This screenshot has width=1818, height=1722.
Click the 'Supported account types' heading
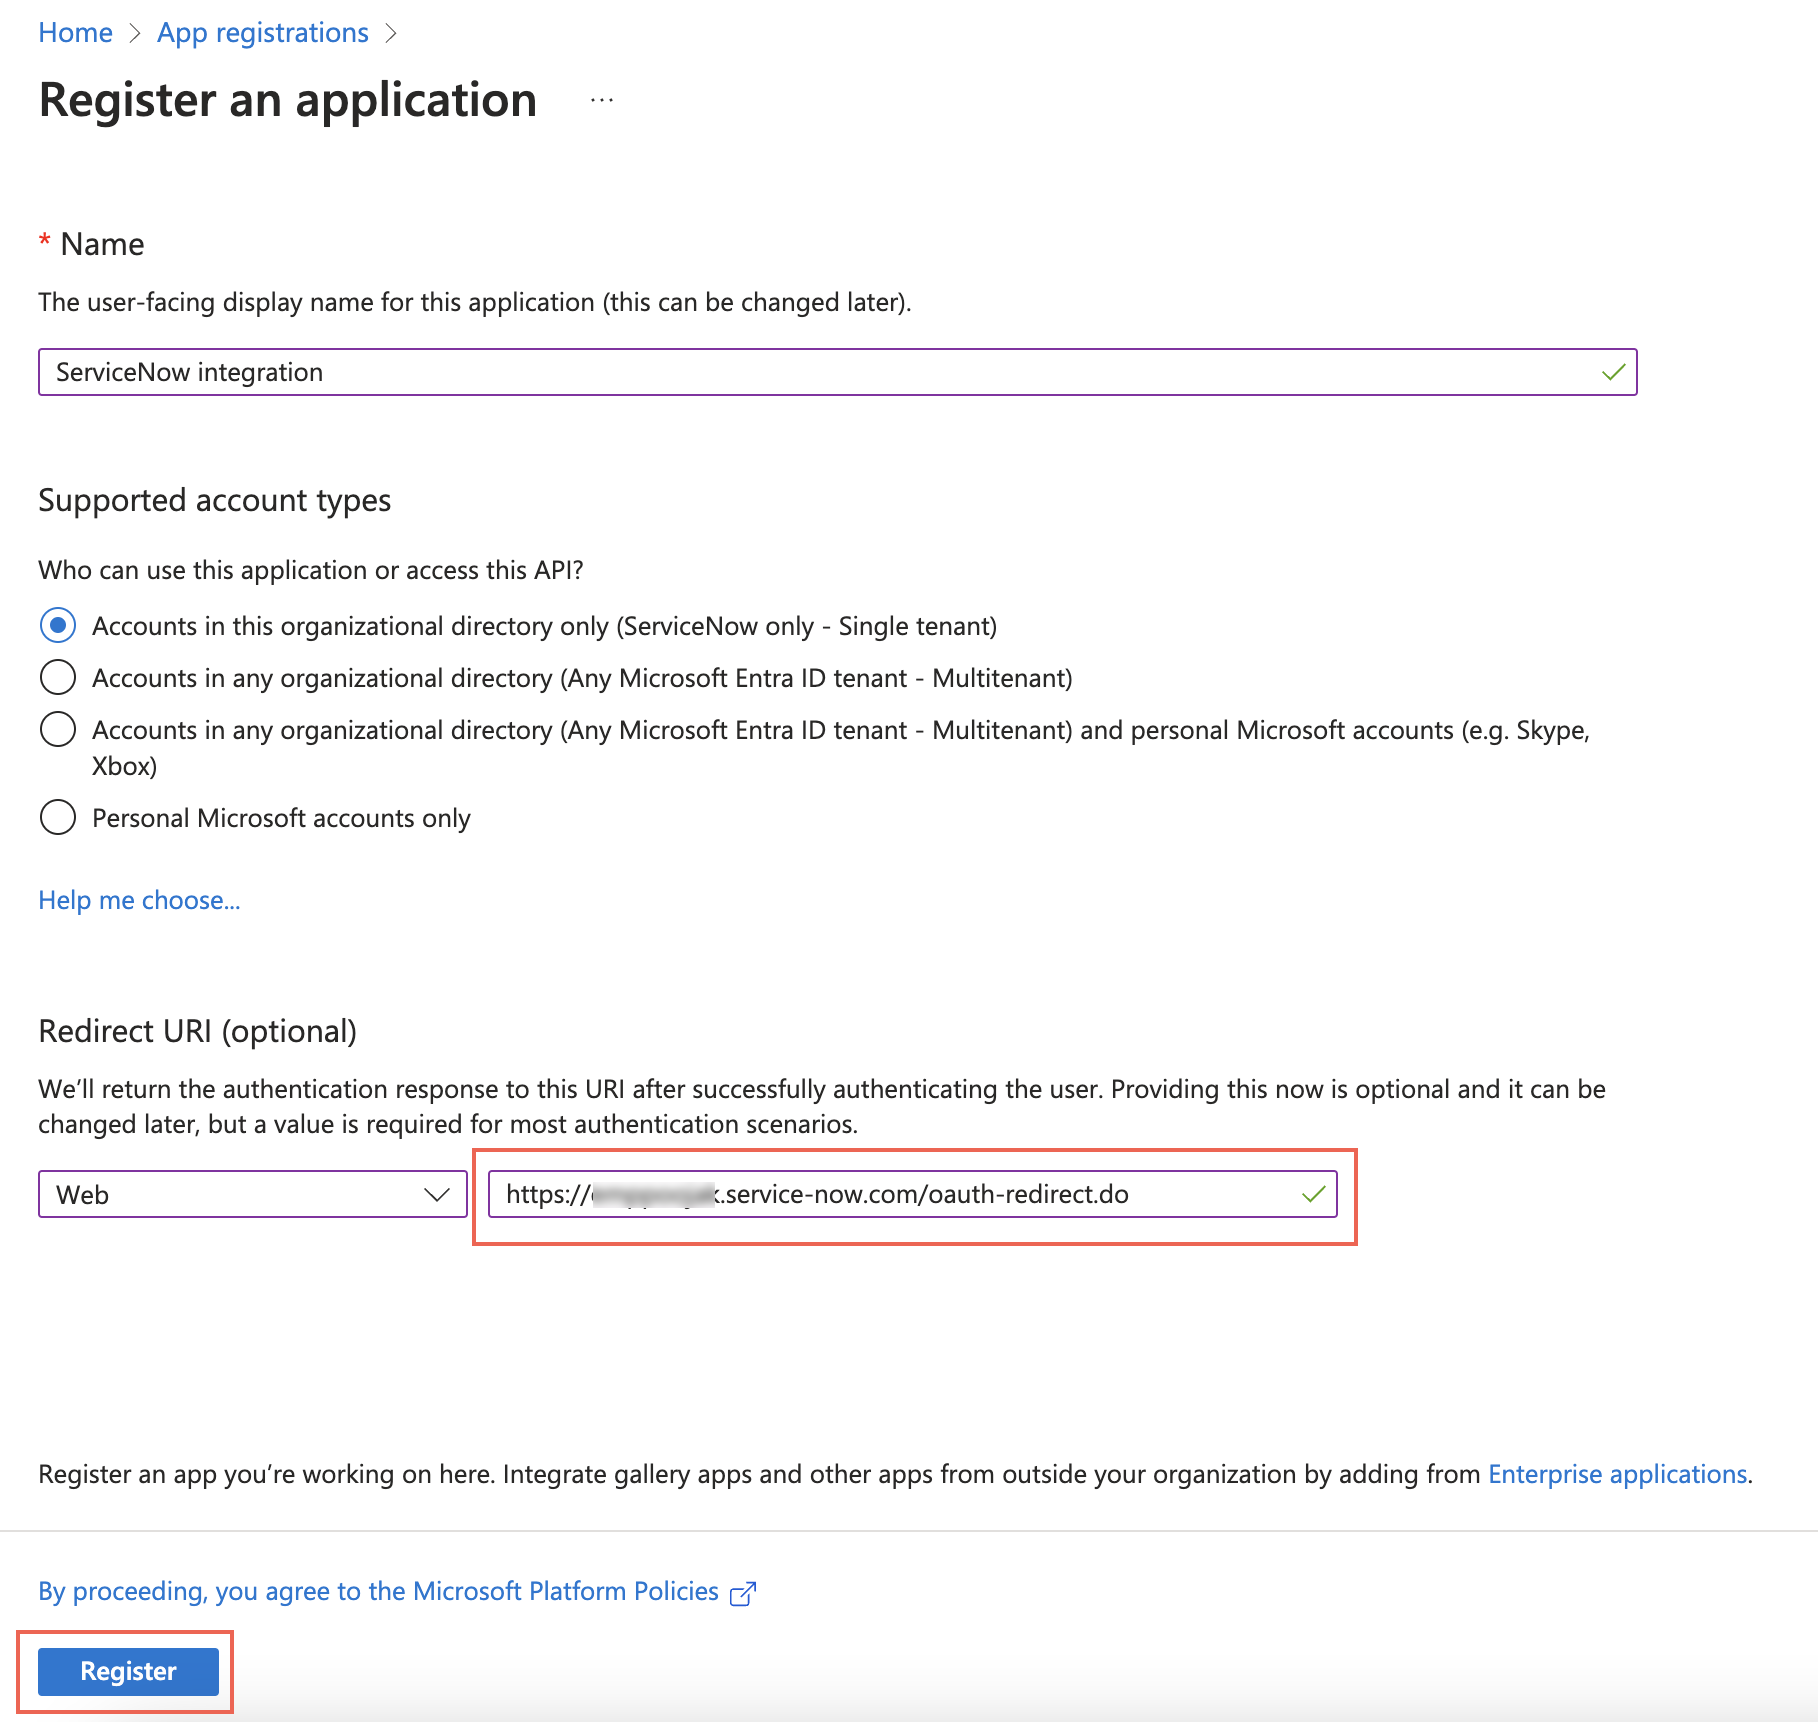(214, 500)
